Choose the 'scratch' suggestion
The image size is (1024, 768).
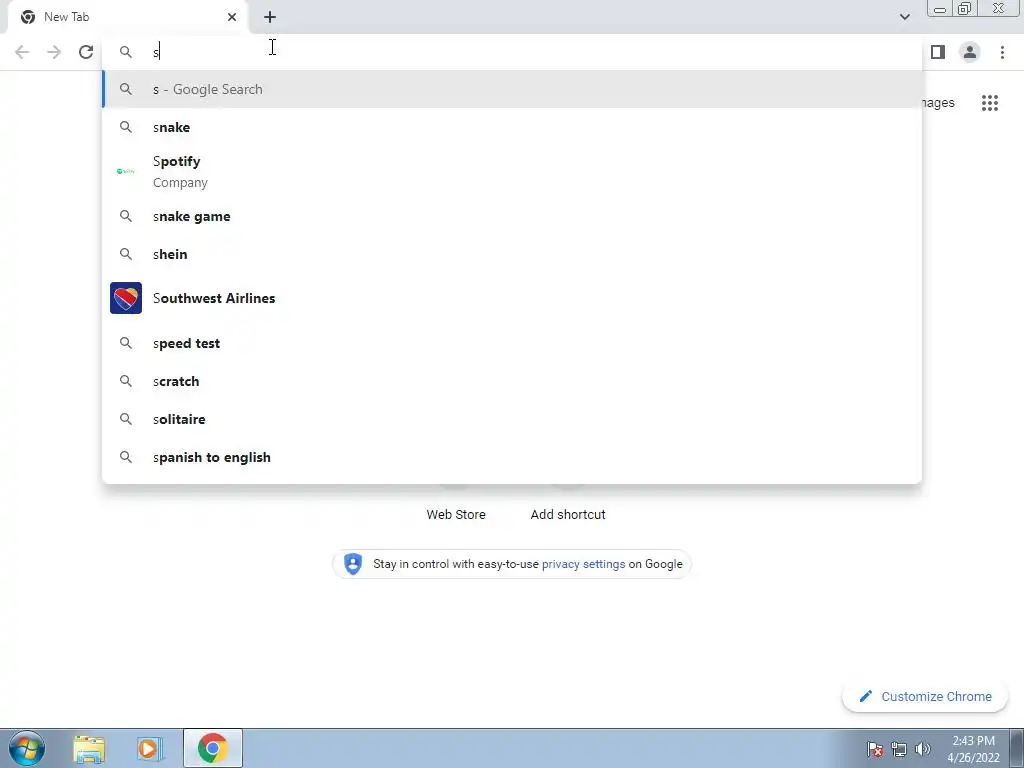tap(512, 381)
